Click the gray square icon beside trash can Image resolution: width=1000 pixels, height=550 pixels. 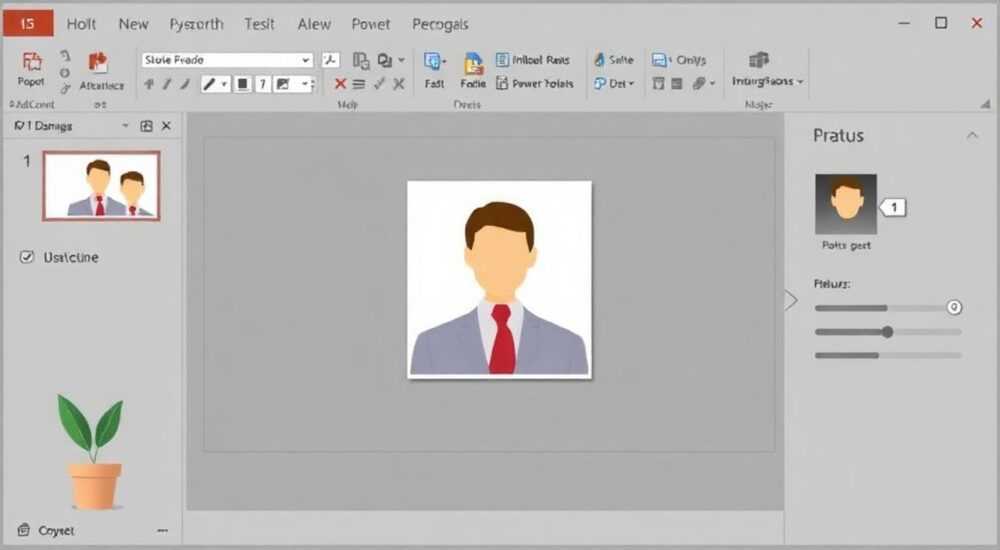click(677, 84)
